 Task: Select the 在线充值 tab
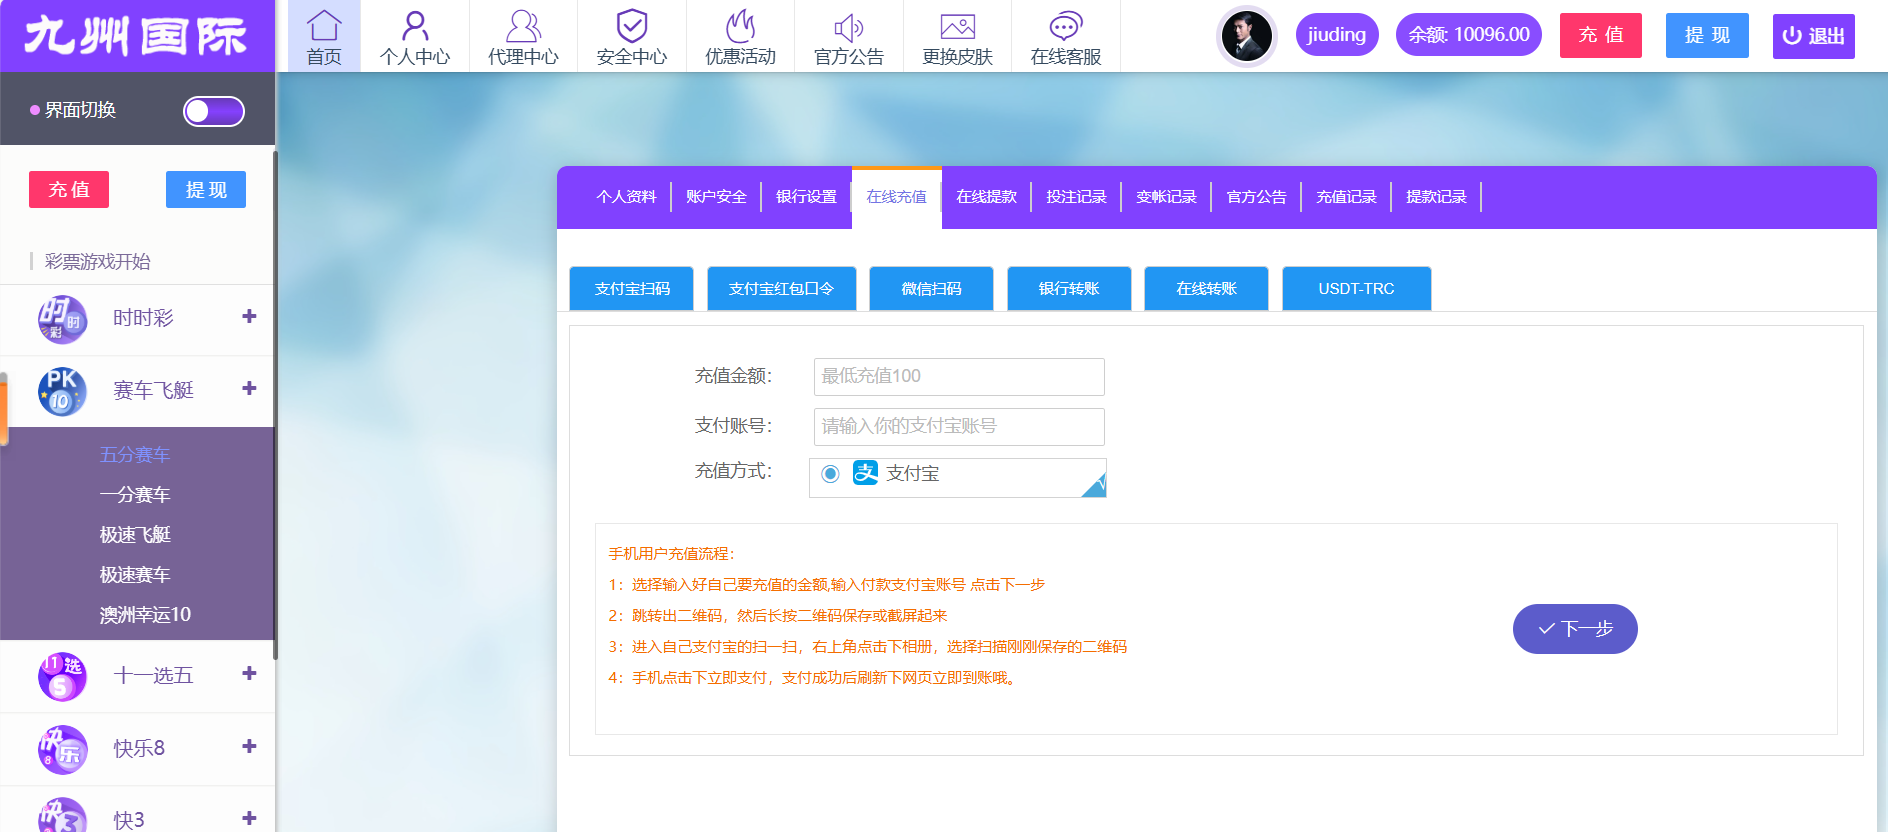[897, 197]
